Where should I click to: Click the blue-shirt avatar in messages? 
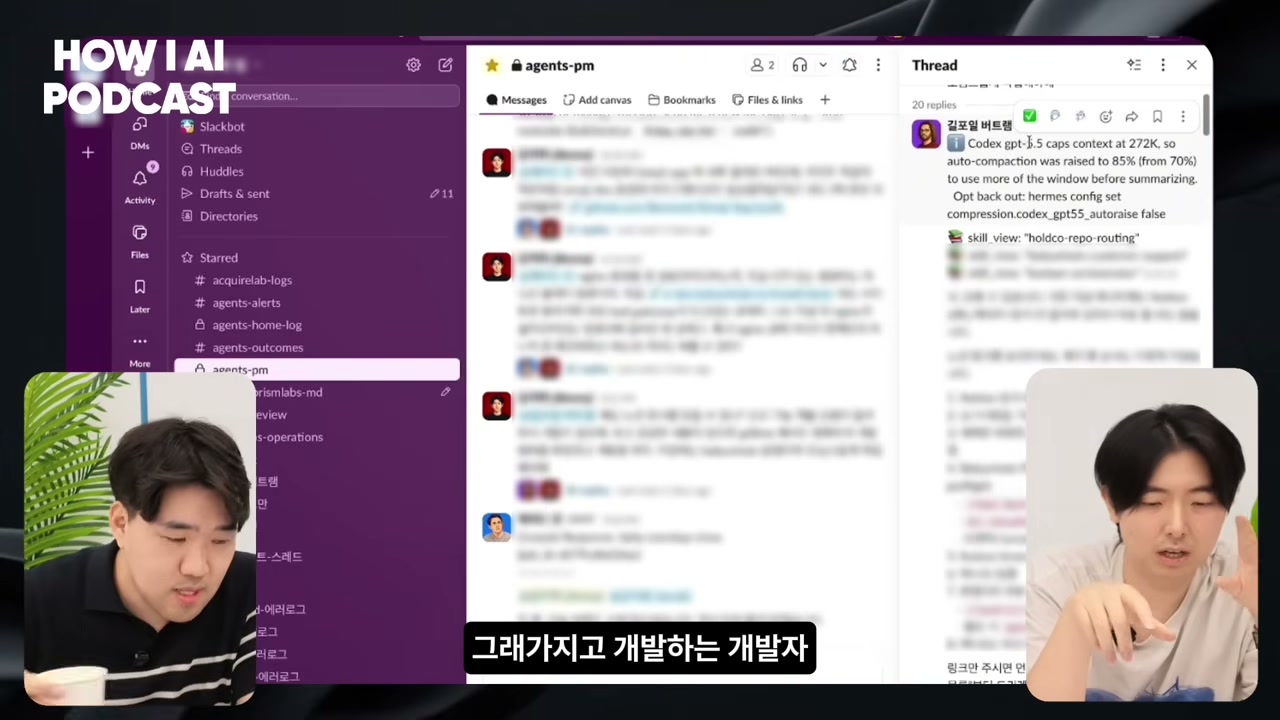point(497,527)
